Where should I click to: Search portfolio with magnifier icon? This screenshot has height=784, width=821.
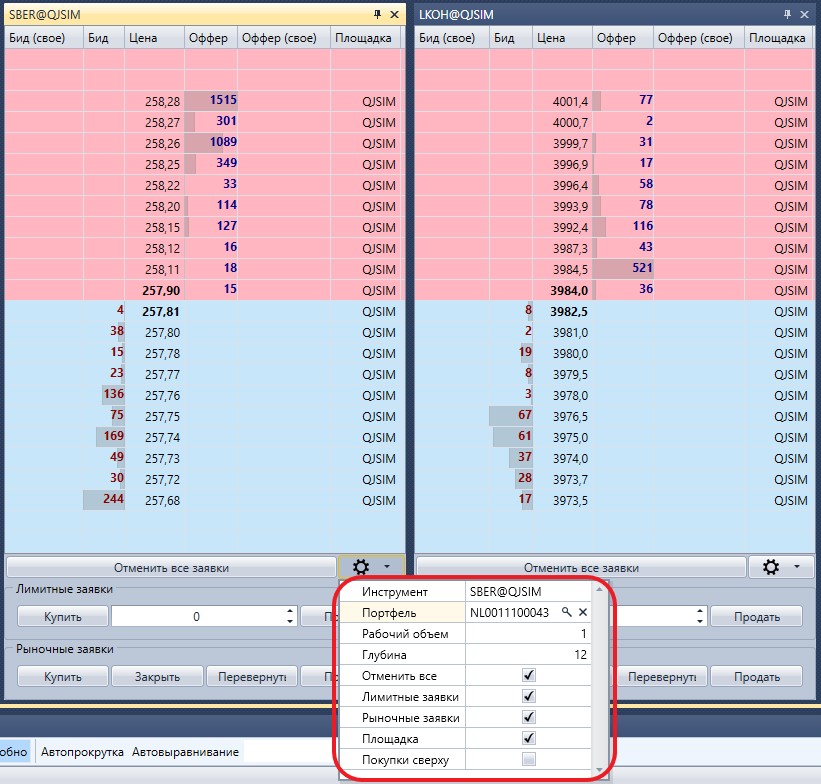click(x=567, y=612)
